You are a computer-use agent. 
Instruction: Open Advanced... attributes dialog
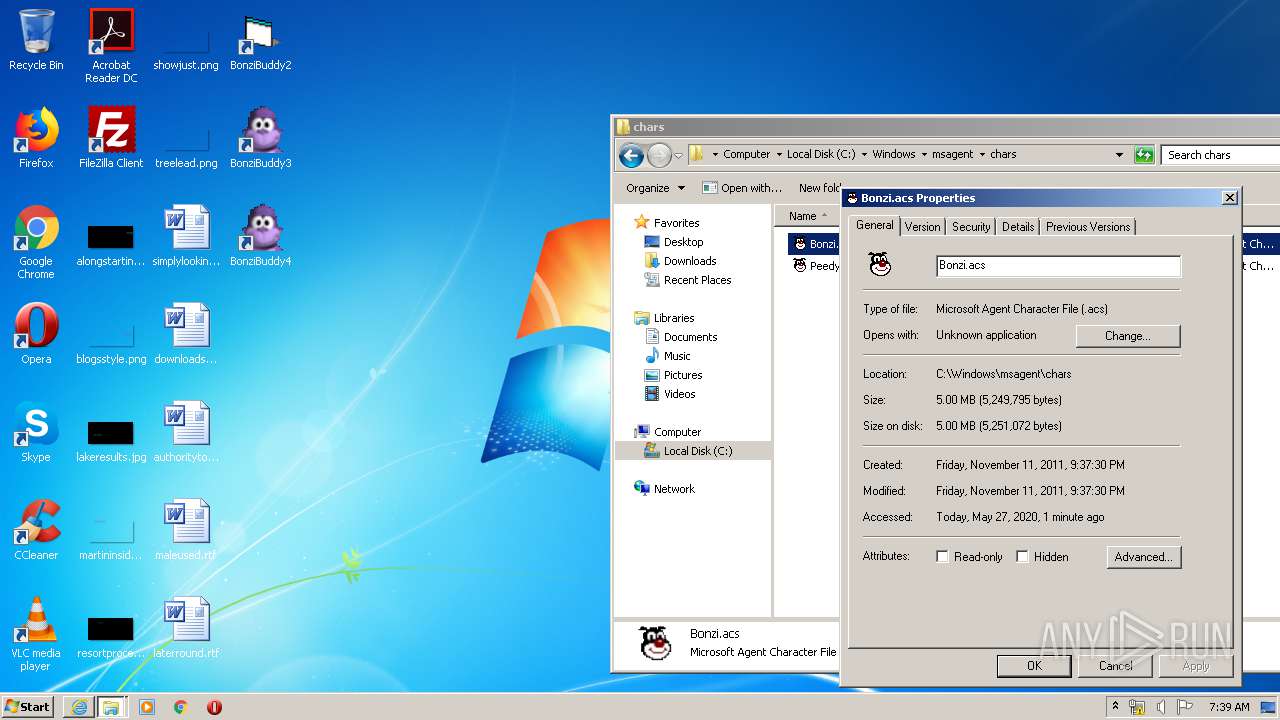click(x=1144, y=557)
